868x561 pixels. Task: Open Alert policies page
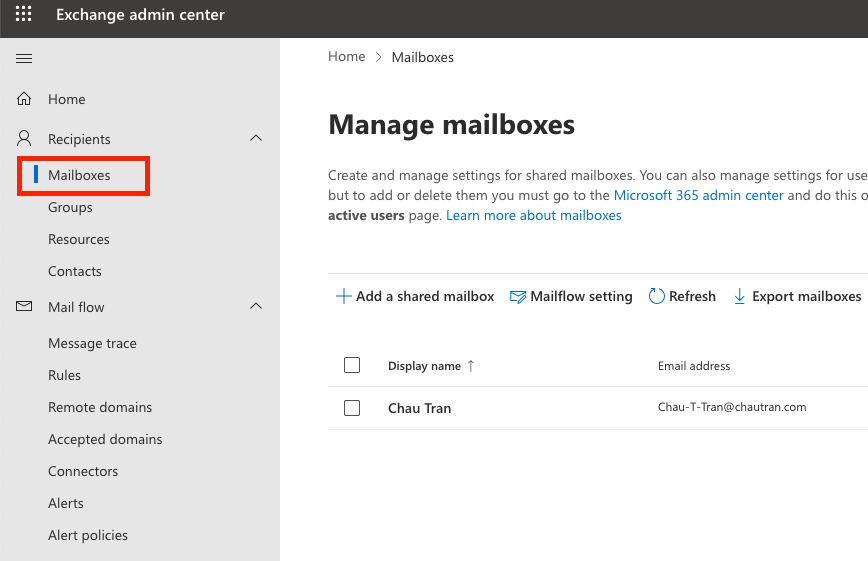point(88,536)
